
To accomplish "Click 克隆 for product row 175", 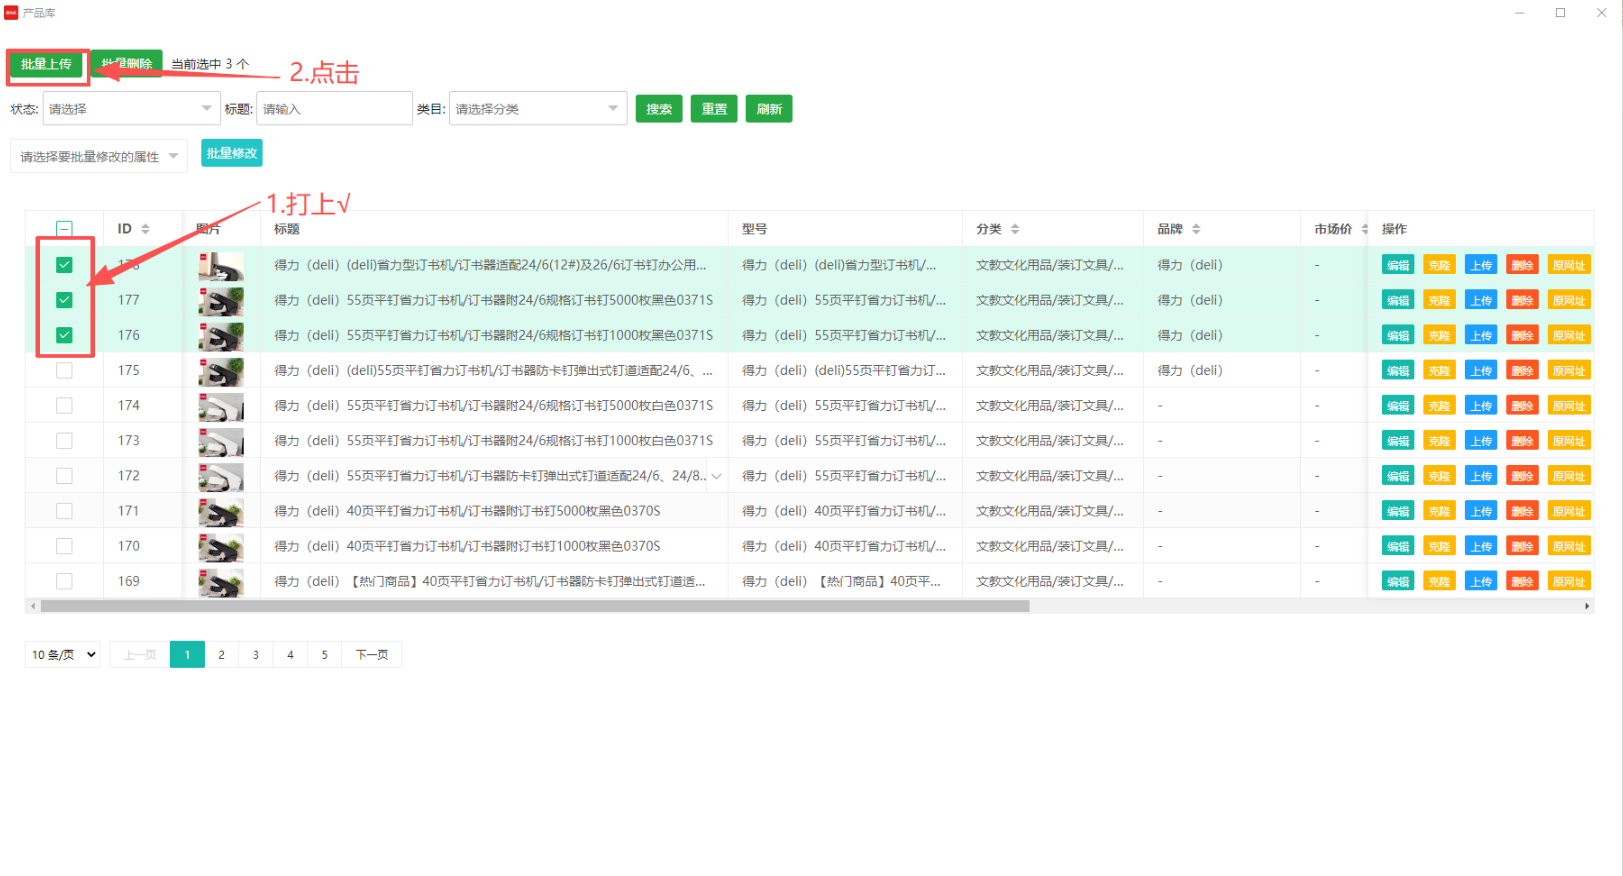I will tap(1439, 370).
